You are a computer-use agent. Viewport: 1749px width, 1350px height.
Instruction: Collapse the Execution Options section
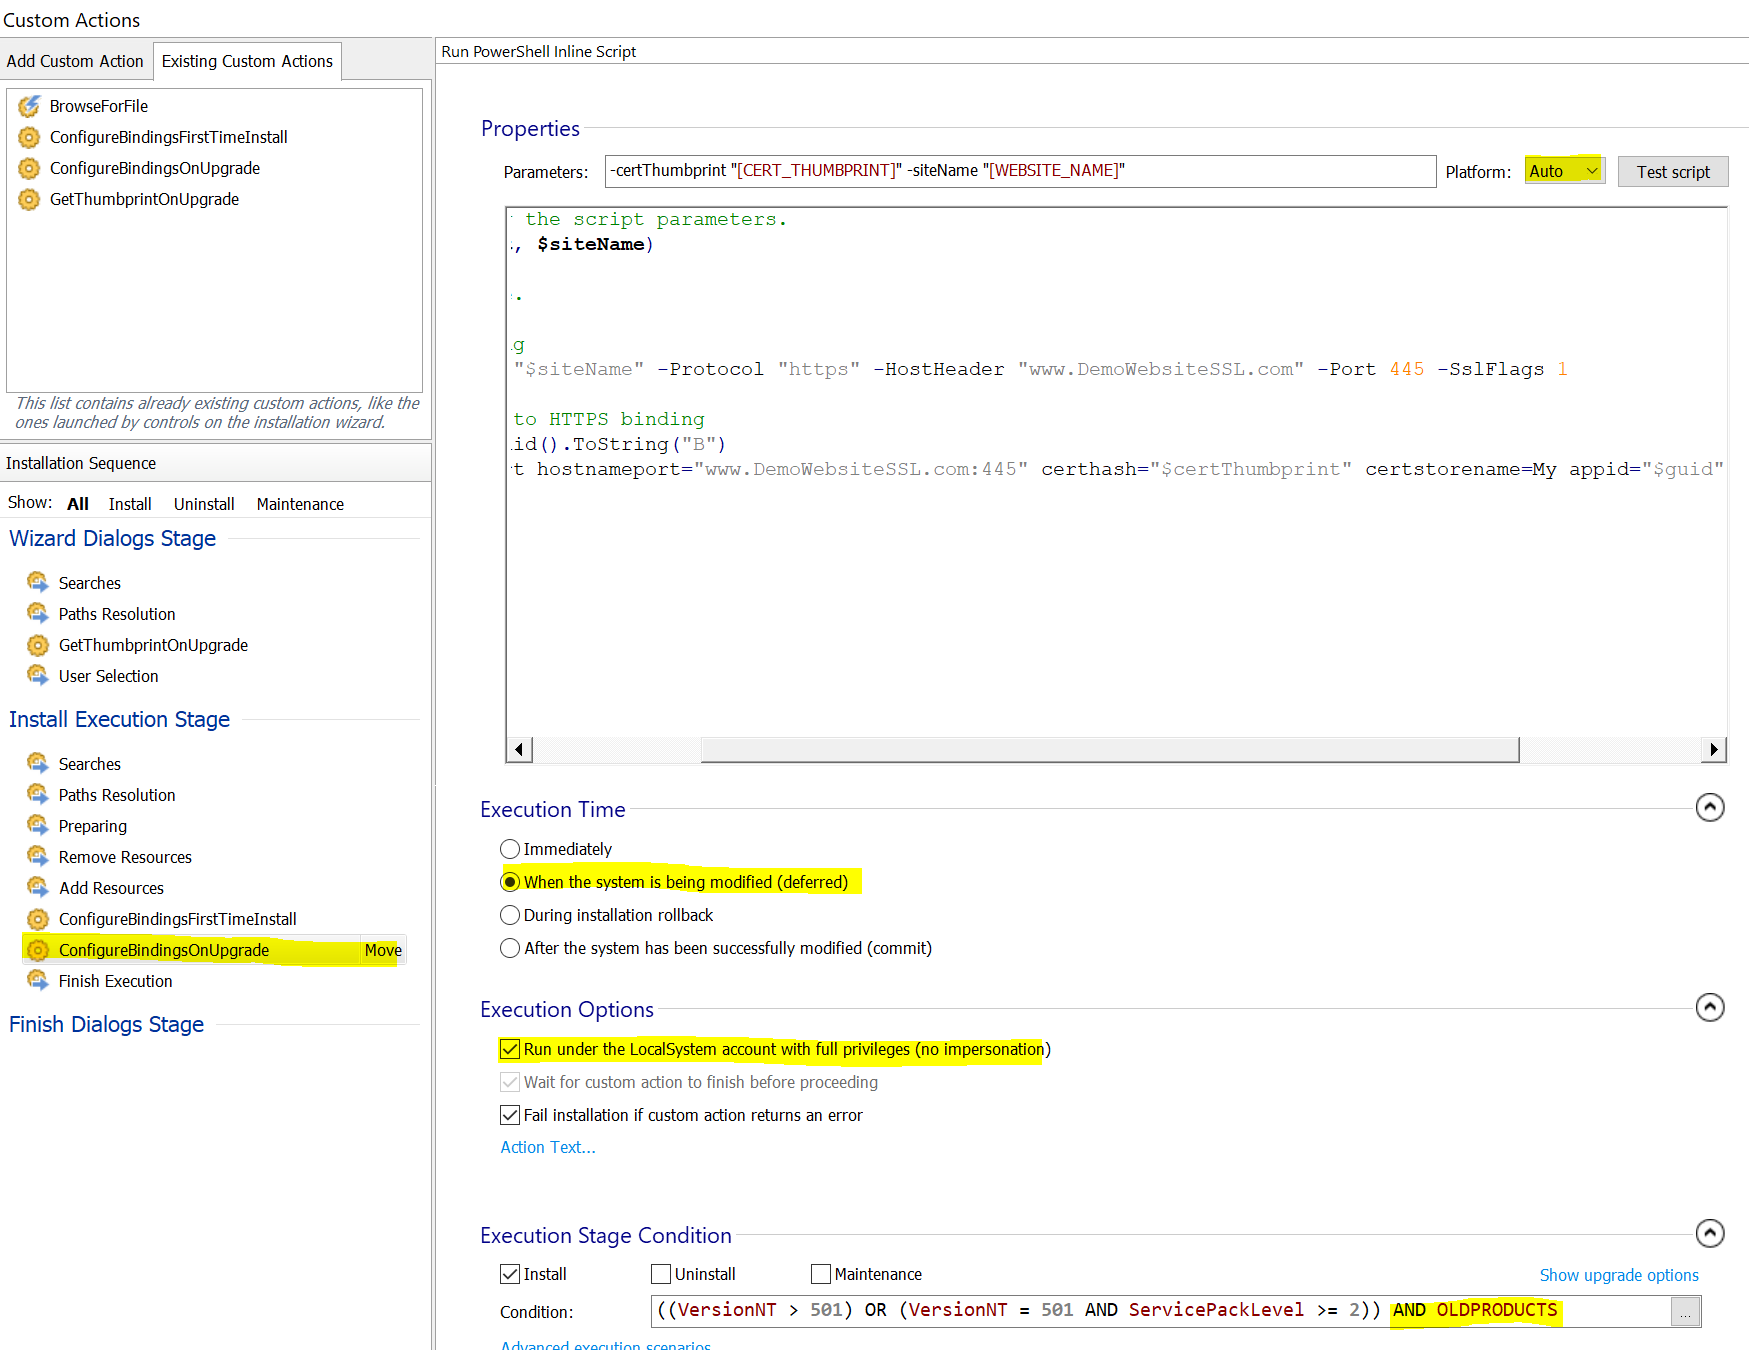1710,1007
